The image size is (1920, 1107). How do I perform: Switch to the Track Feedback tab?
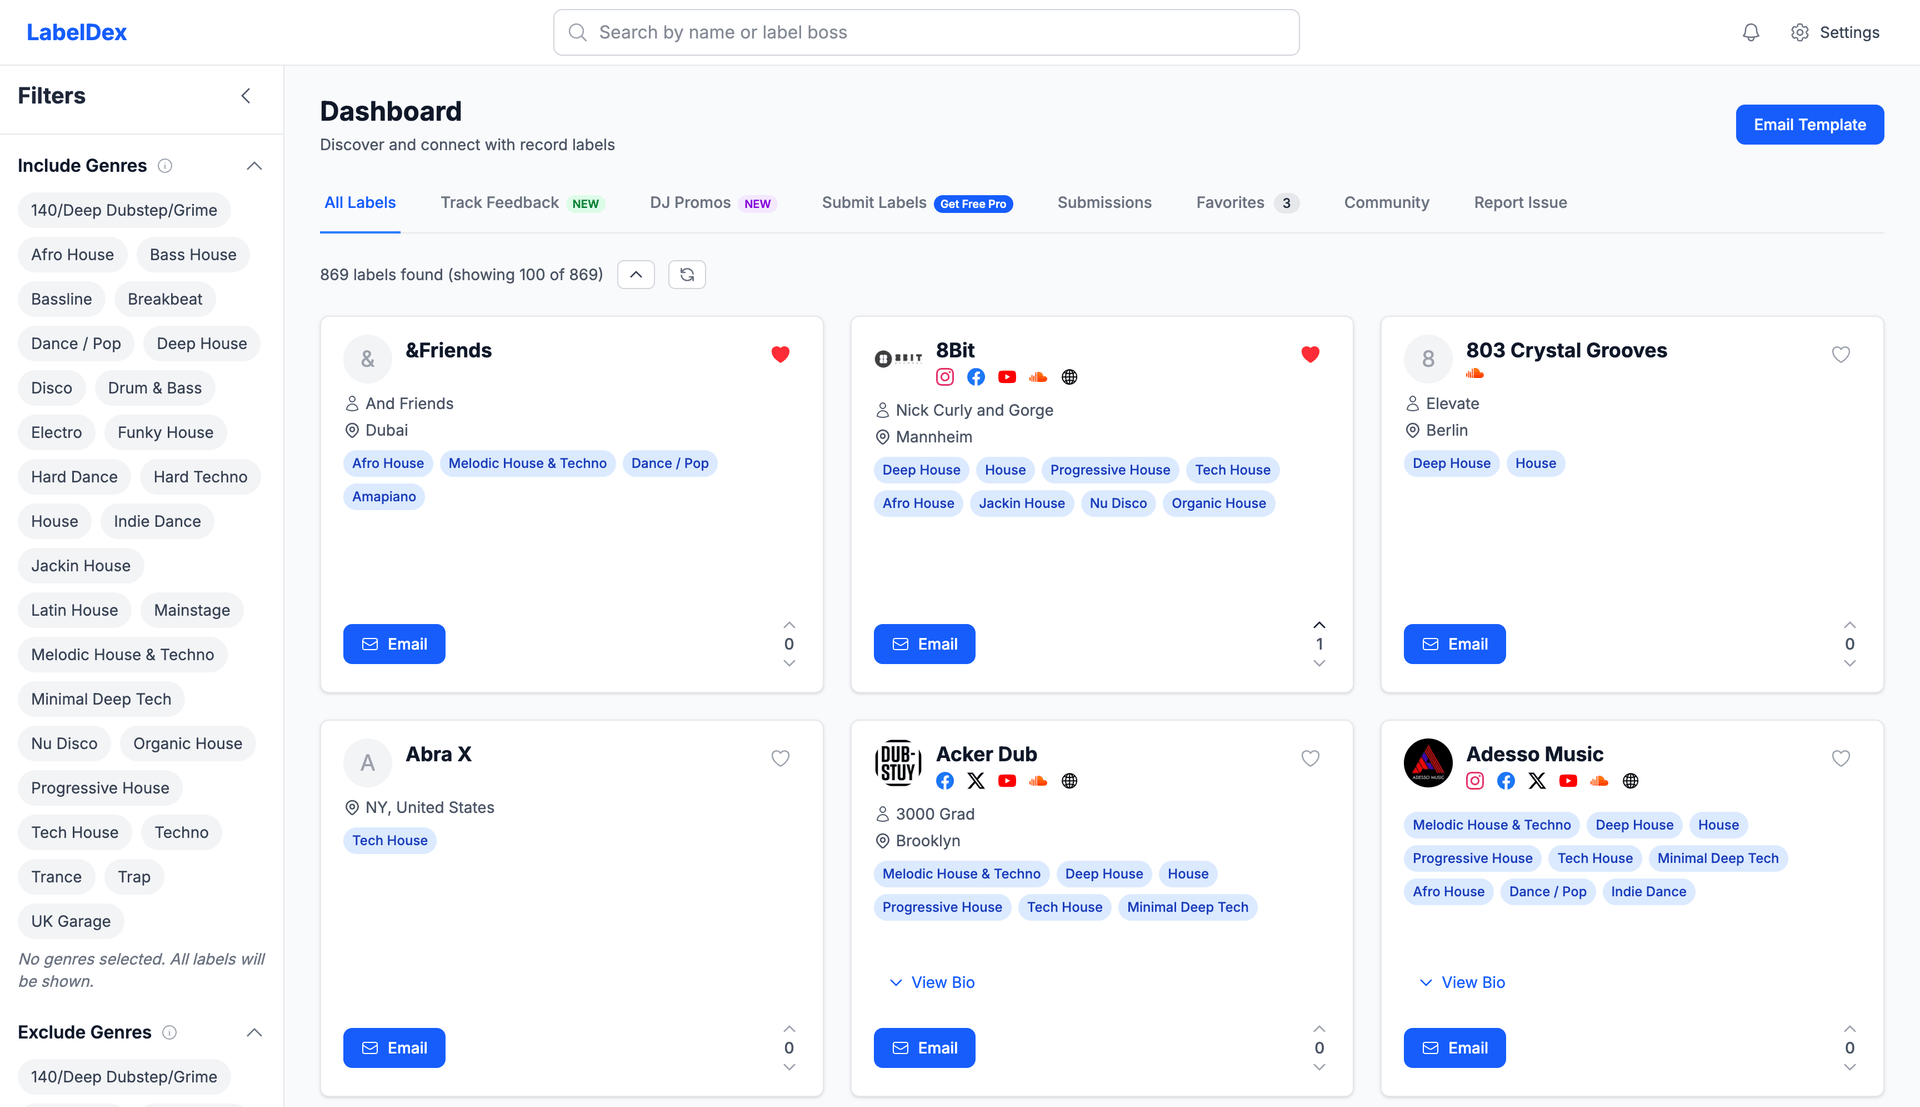499,202
